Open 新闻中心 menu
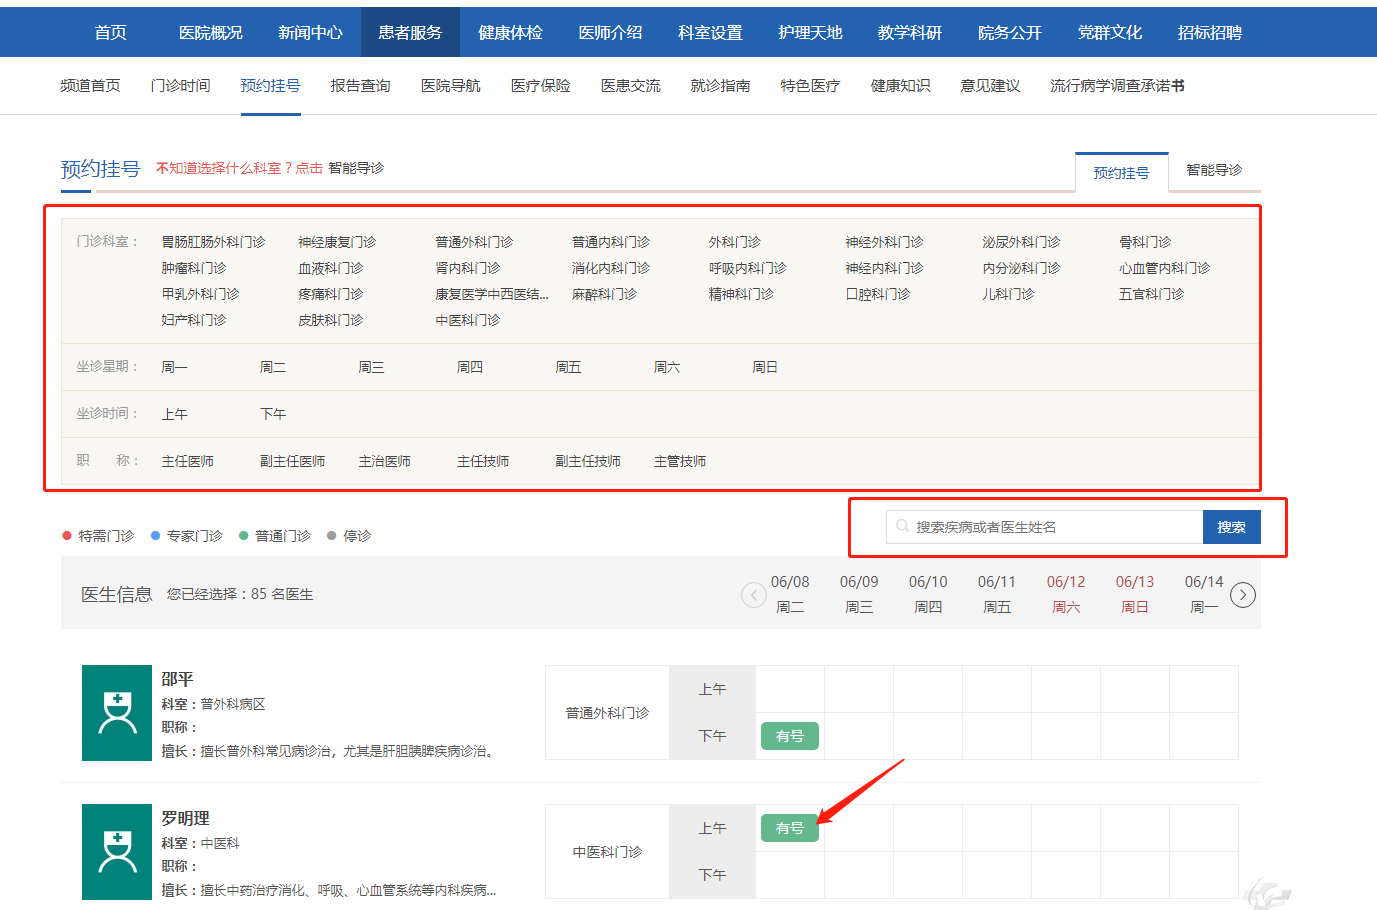1377x910 pixels. (x=310, y=32)
